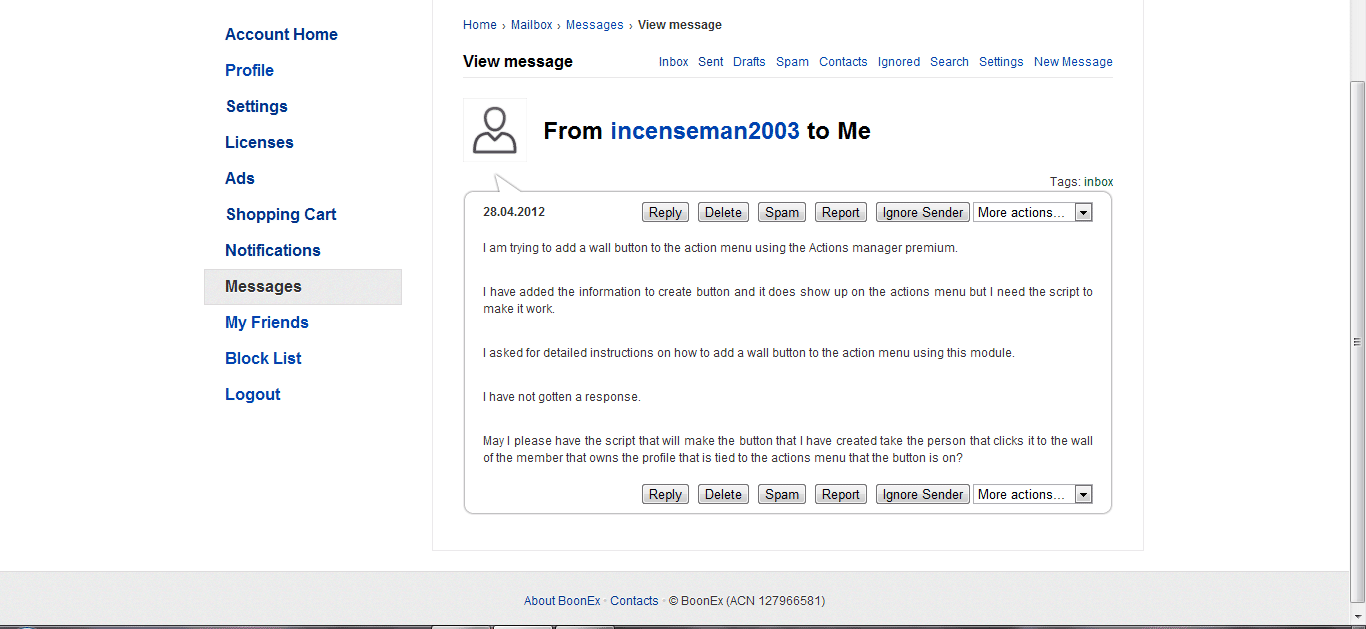1366x629 pixels.
Task: Open incenseman2003's profile link
Action: (x=705, y=131)
